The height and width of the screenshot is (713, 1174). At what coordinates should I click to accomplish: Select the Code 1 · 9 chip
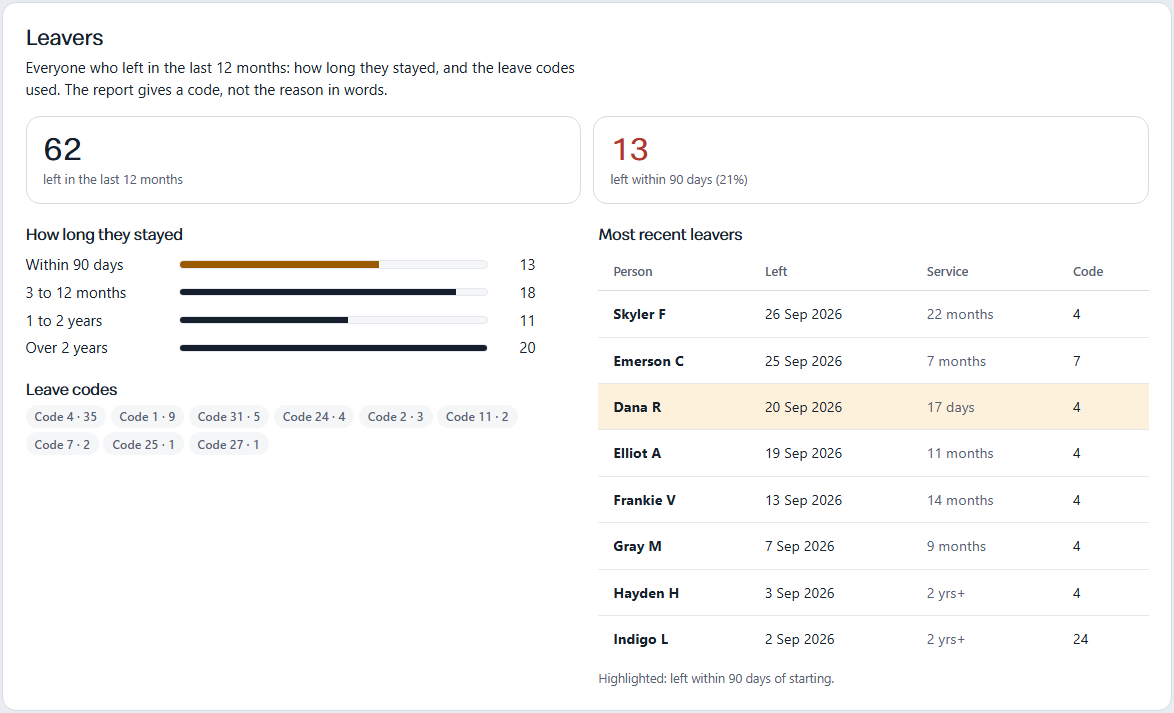tap(147, 416)
